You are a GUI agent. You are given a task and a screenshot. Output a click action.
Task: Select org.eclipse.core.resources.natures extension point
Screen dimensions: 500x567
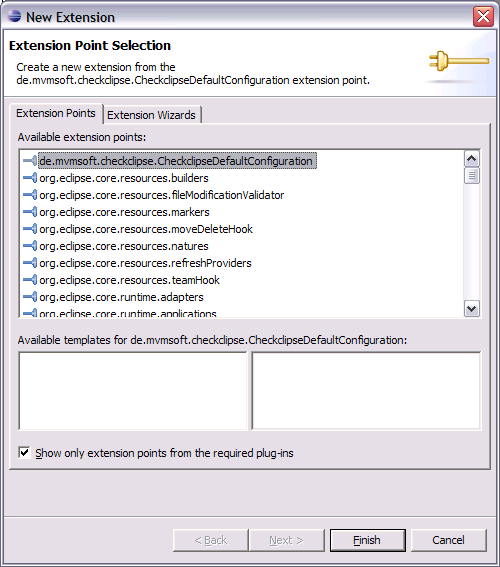[124, 246]
